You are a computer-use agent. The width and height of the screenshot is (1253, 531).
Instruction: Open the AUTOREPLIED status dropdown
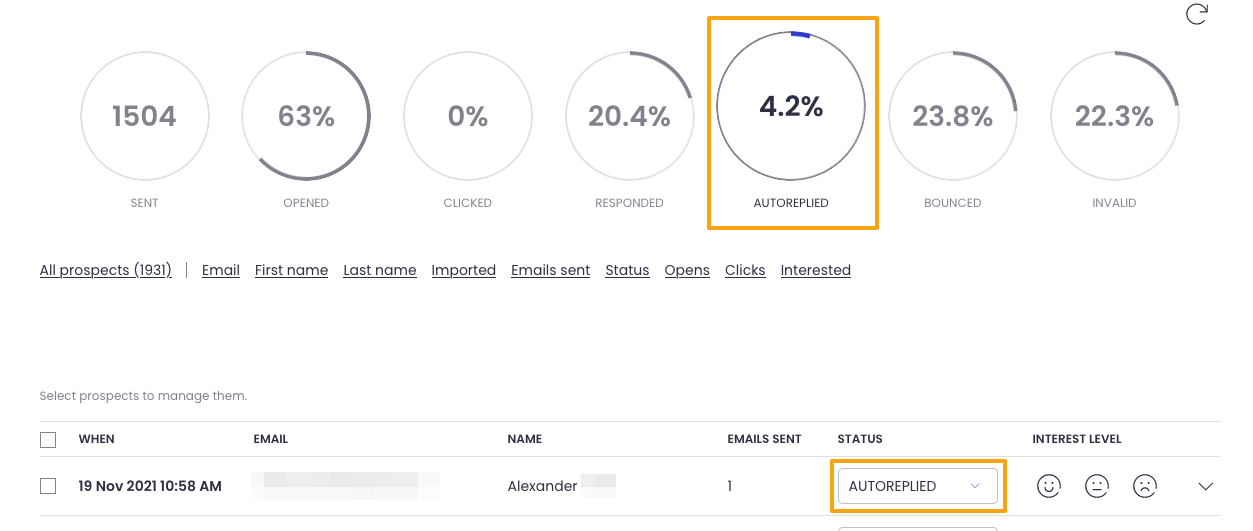tap(917, 486)
